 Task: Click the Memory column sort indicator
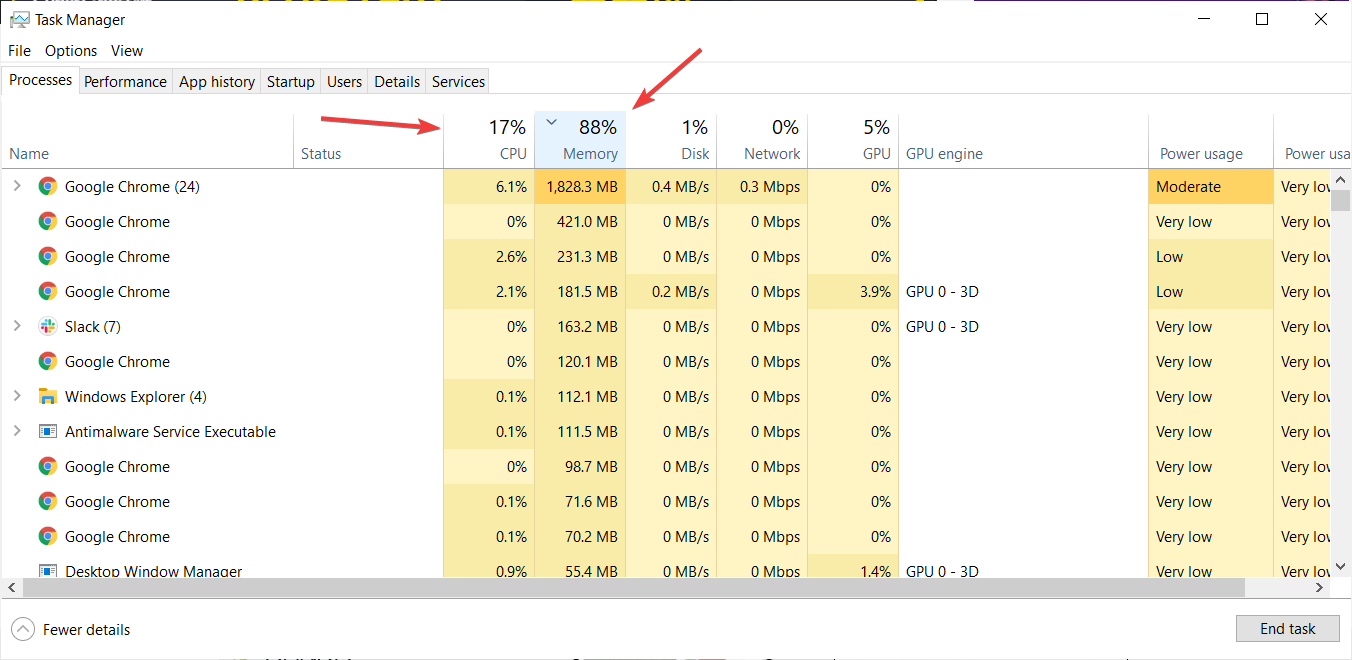point(551,121)
